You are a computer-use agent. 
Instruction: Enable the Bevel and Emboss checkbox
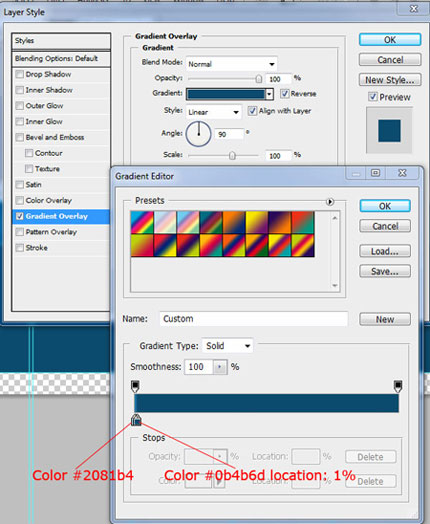[x=20, y=137]
